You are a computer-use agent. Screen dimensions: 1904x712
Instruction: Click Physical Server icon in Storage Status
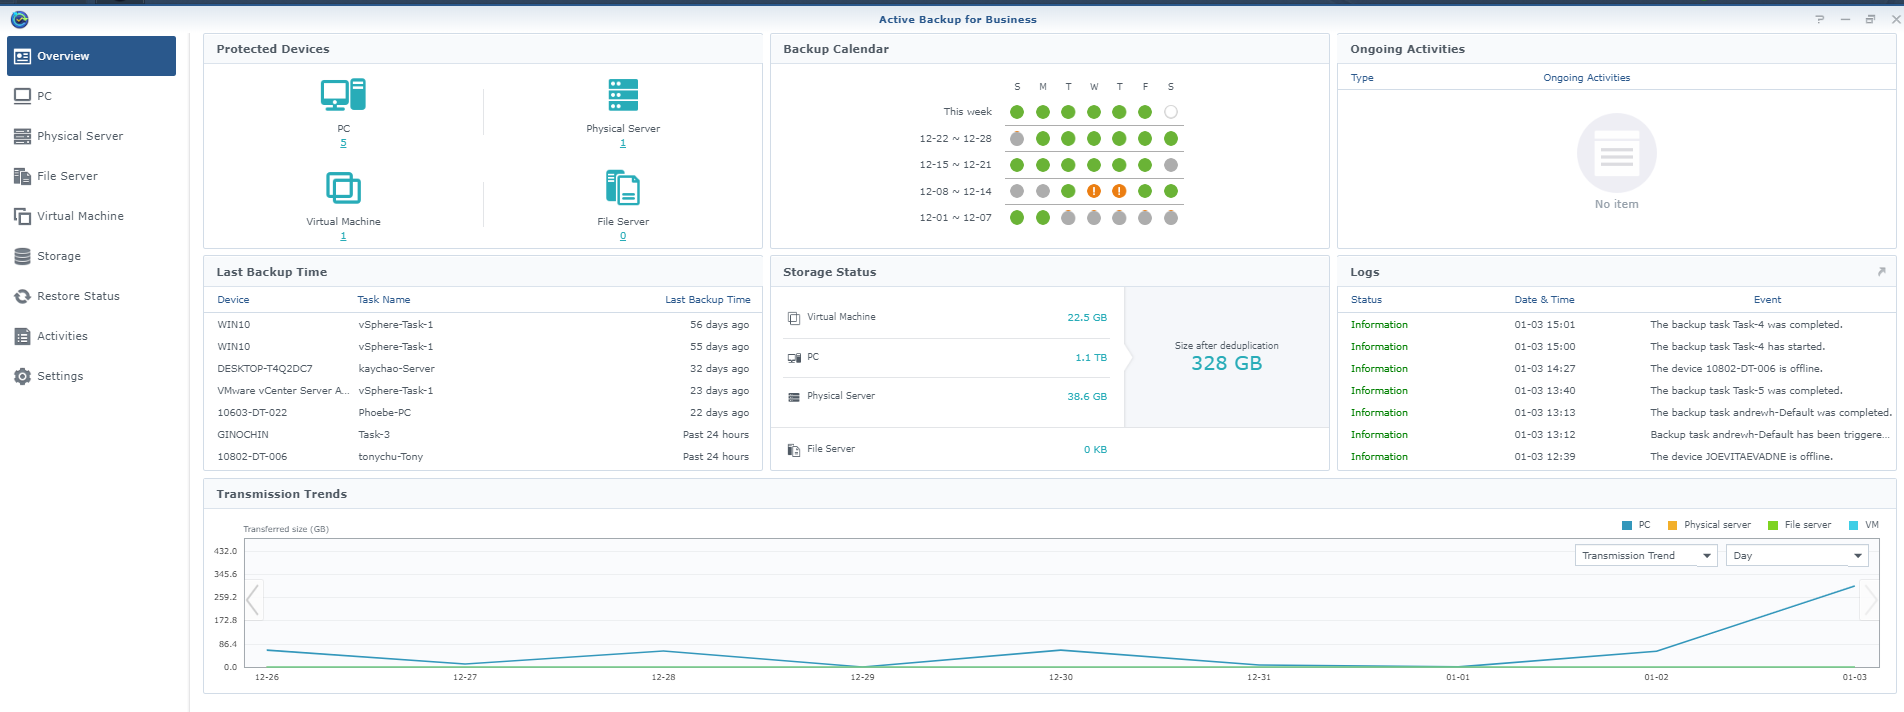794,397
